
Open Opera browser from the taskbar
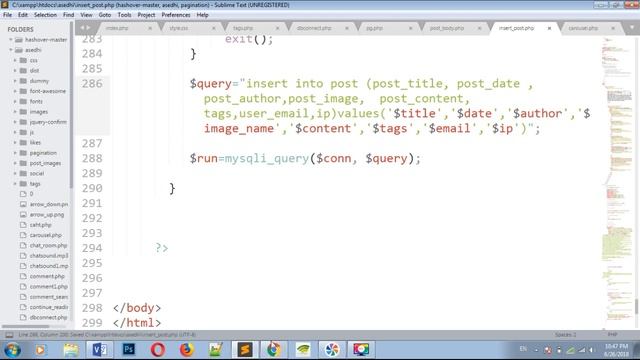tap(158, 350)
